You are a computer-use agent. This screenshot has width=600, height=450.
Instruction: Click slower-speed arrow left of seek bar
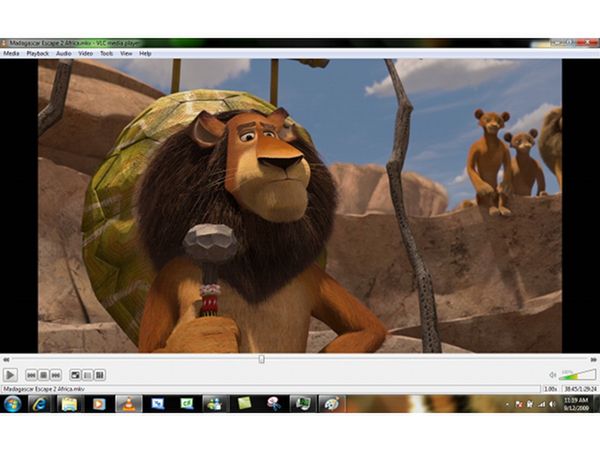point(6,360)
